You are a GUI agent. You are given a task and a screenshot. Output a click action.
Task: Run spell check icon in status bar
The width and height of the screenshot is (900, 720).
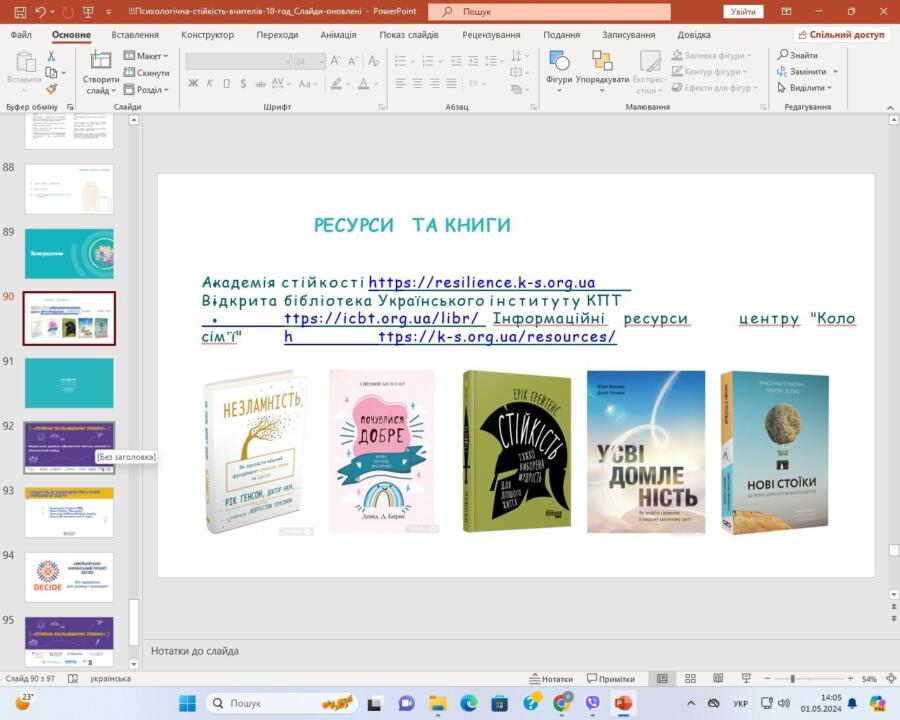click(x=73, y=679)
